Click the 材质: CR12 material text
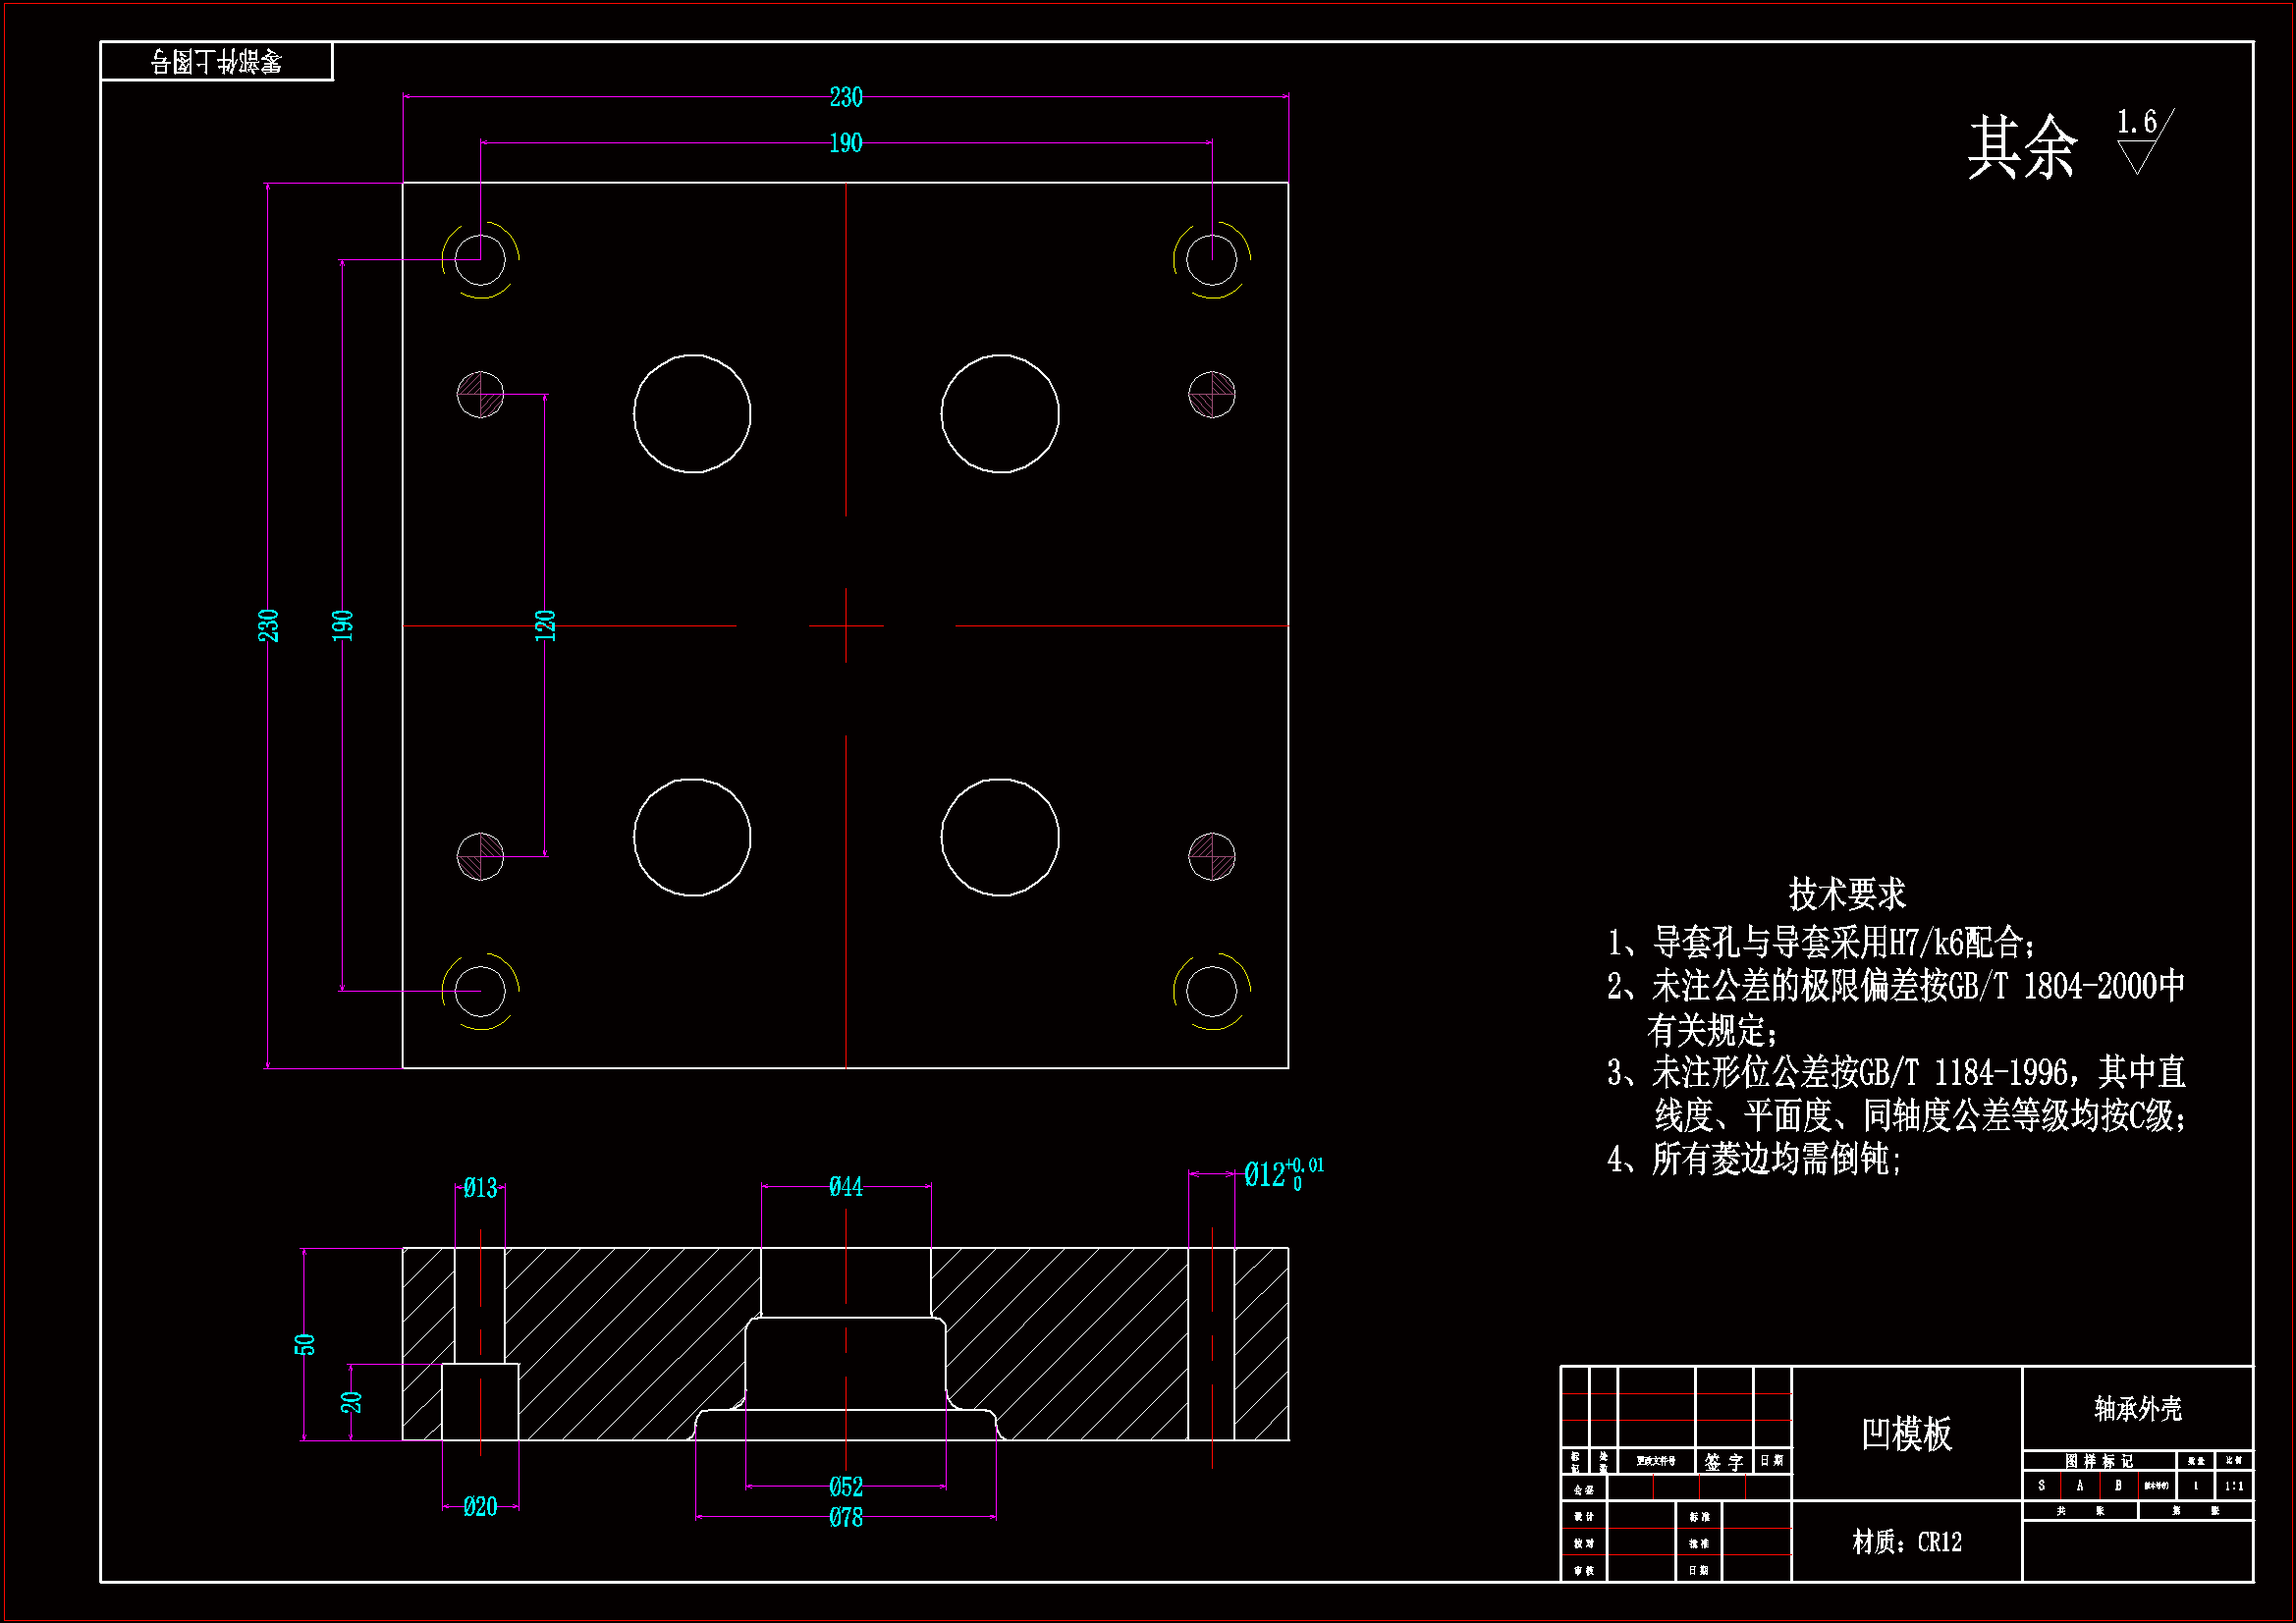This screenshot has width=2296, height=1623. (1906, 1542)
